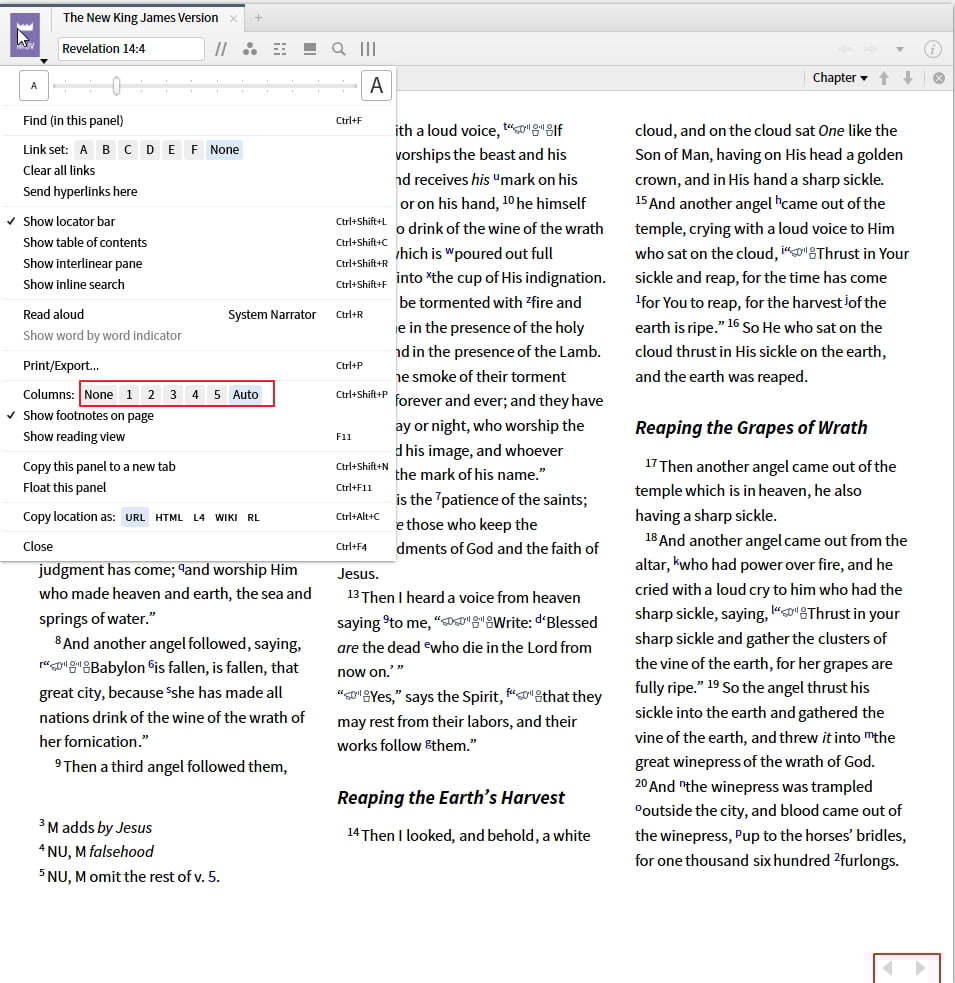Click footnote link to v. 5
This screenshot has height=983, width=955.
pyautogui.click(x=212, y=876)
